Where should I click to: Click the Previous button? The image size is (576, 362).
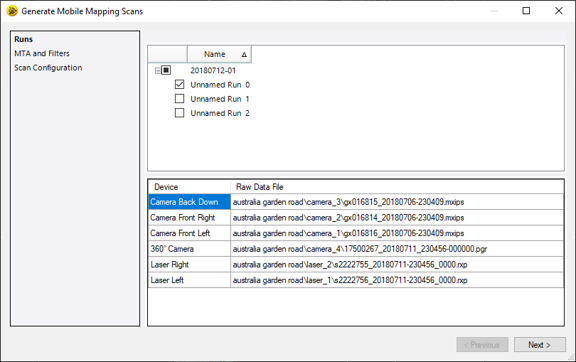[482, 345]
